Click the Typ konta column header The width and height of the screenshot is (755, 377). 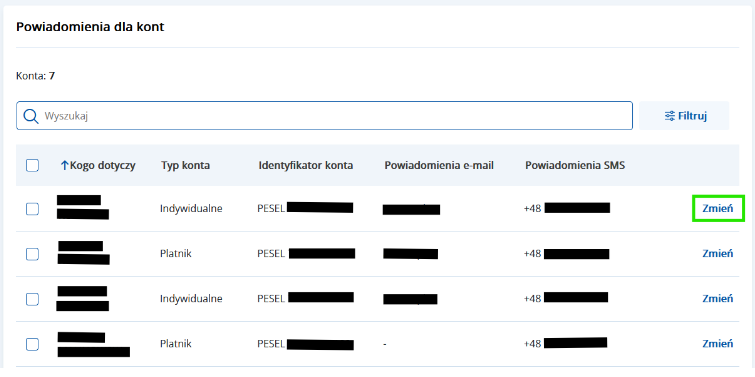click(x=185, y=166)
